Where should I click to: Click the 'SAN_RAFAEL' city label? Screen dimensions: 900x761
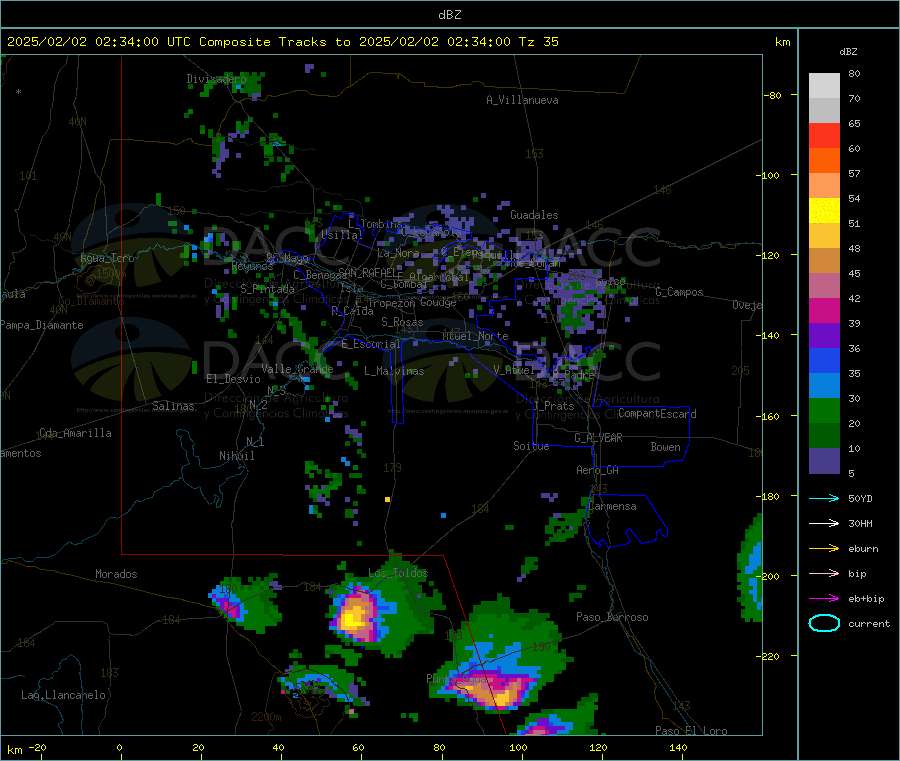tap(367, 272)
